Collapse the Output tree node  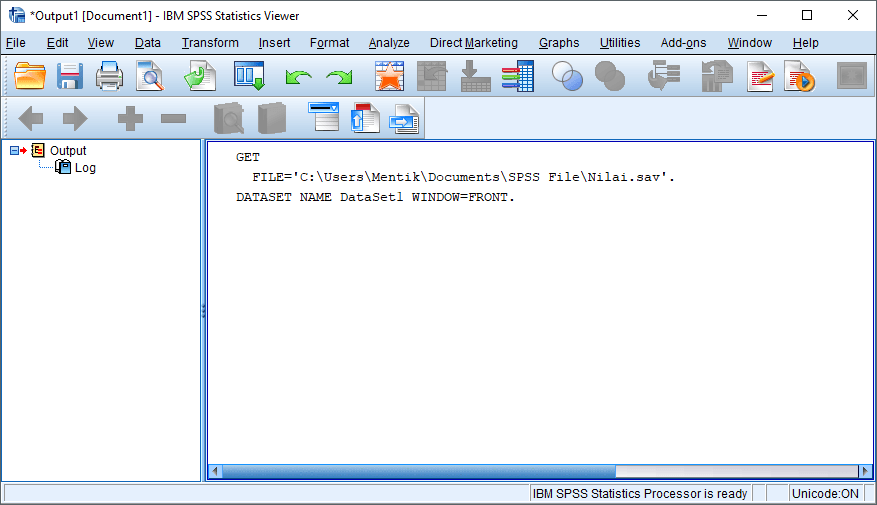pyautogui.click(x=14, y=150)
